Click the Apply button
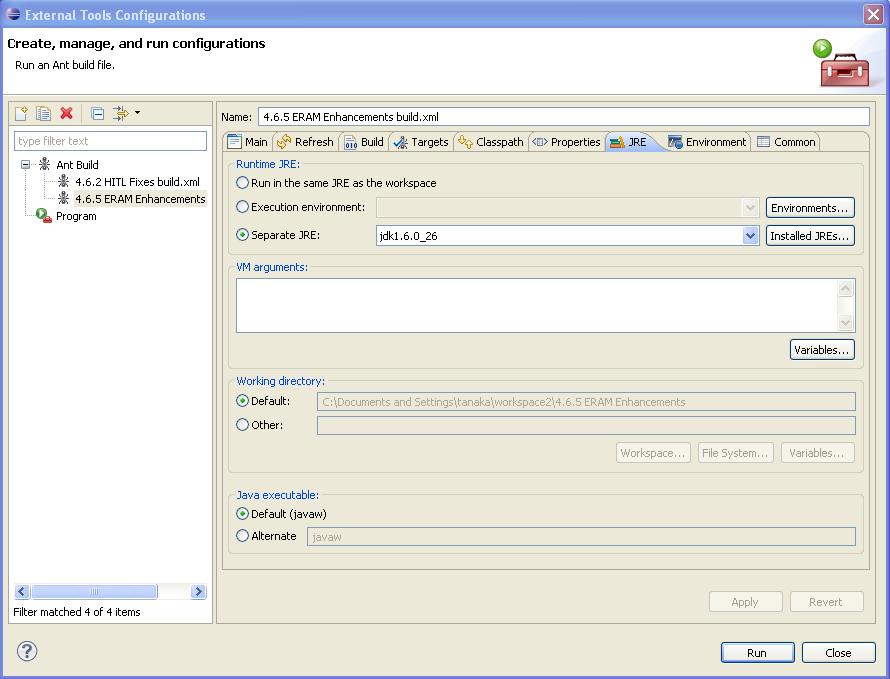Viewport: 890px width, 679px height. tap(745, 602)
